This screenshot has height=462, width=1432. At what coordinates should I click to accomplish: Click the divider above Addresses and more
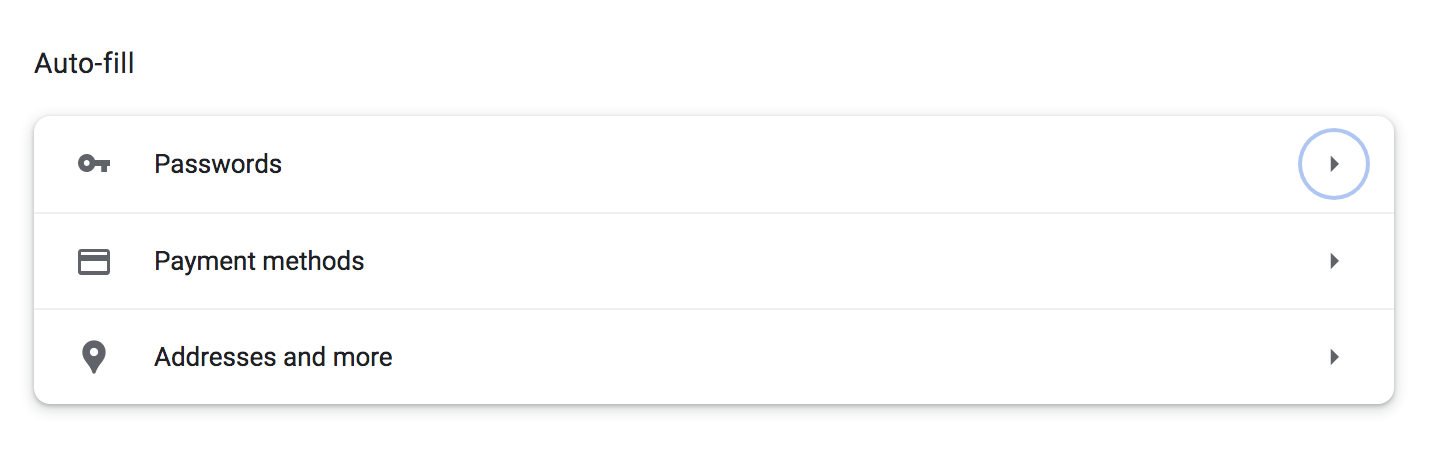point(714,308)
